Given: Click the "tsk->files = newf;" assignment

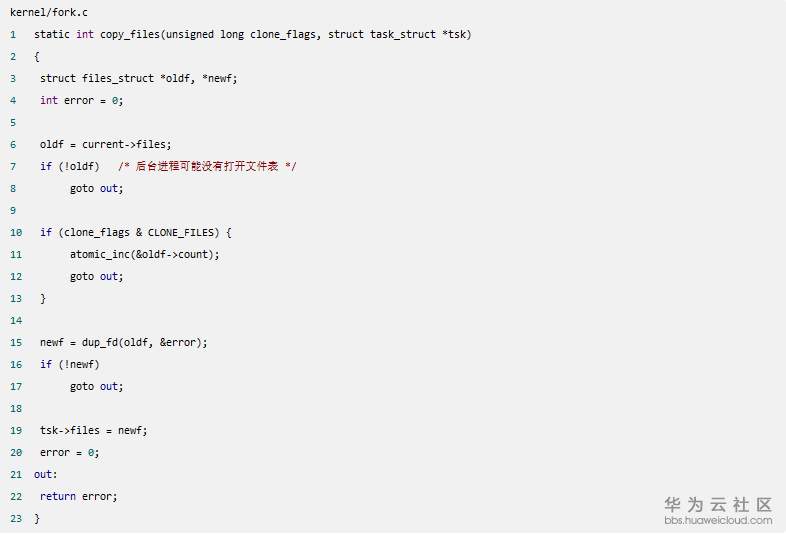Looking at the screenshot, I should 93,430.
